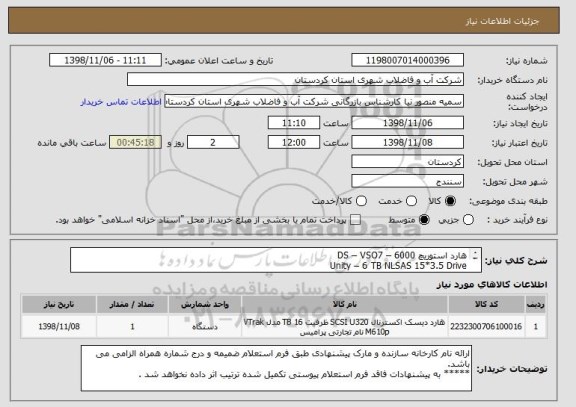Click the general description text area
Viewport: 576px width, 407px height.
coord(276,260)
